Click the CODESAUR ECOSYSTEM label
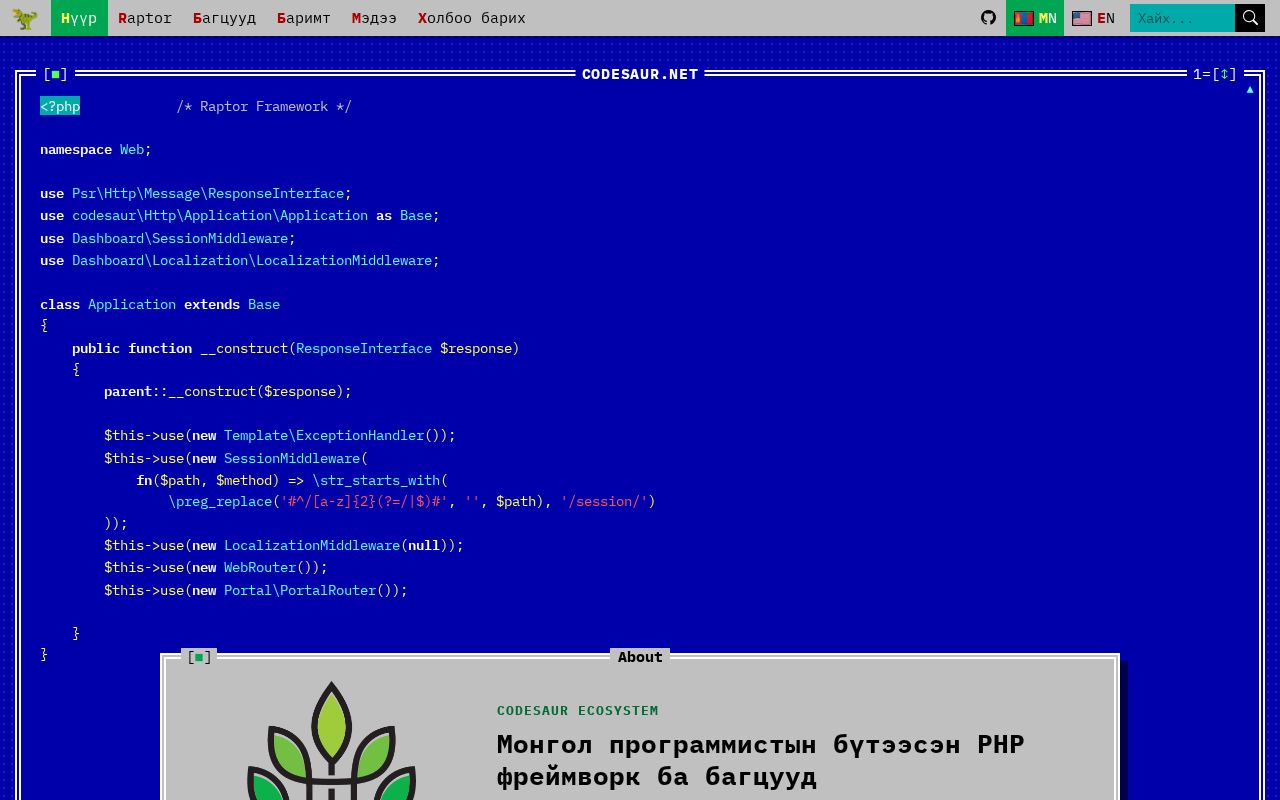Image resolution: width=1280 pixels, height=800 pixels. click(578, 710)
